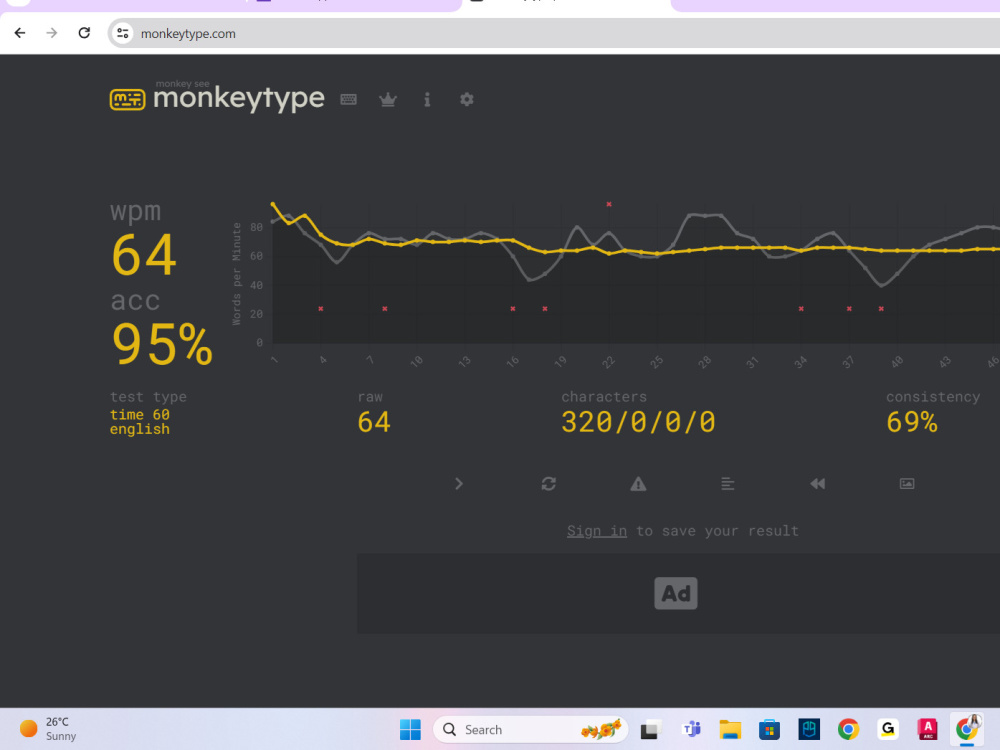Open Google Chrome from the taskbar

(x=848, y=729)
